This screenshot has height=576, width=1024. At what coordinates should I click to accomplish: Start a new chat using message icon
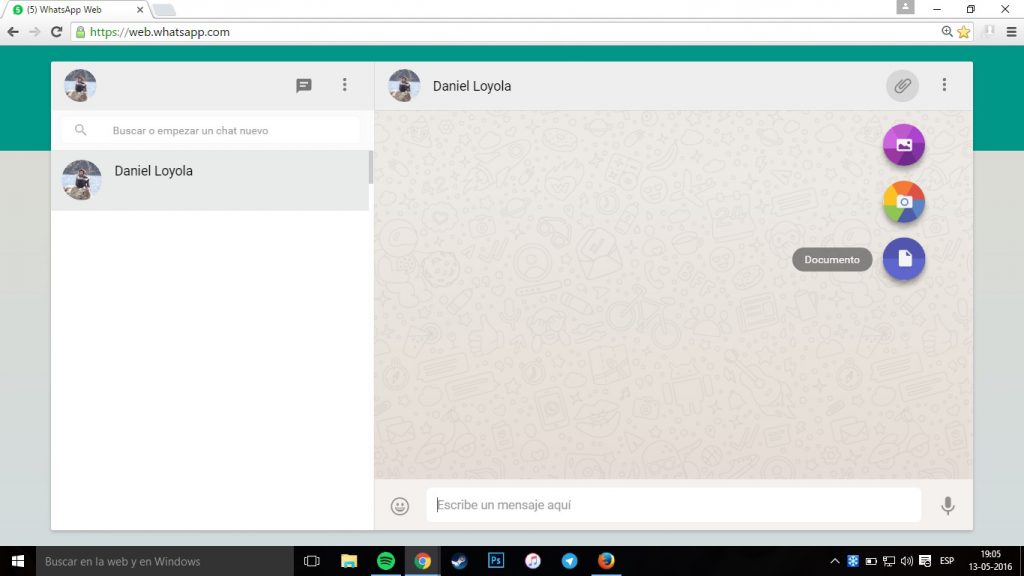tap(304, 86)
